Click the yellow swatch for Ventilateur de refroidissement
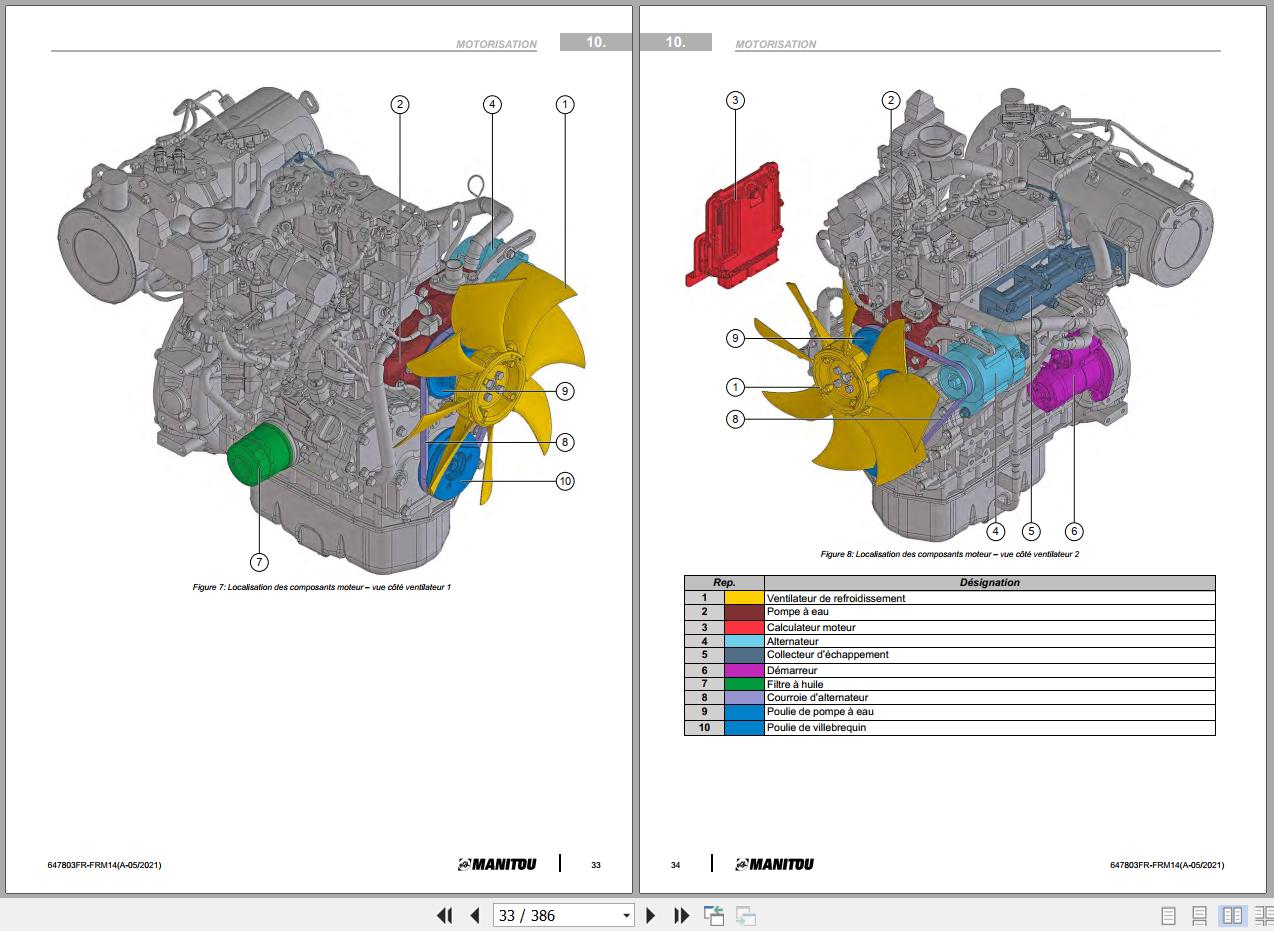The width and height of the screenshot is (1274, 931). point(744,598)
